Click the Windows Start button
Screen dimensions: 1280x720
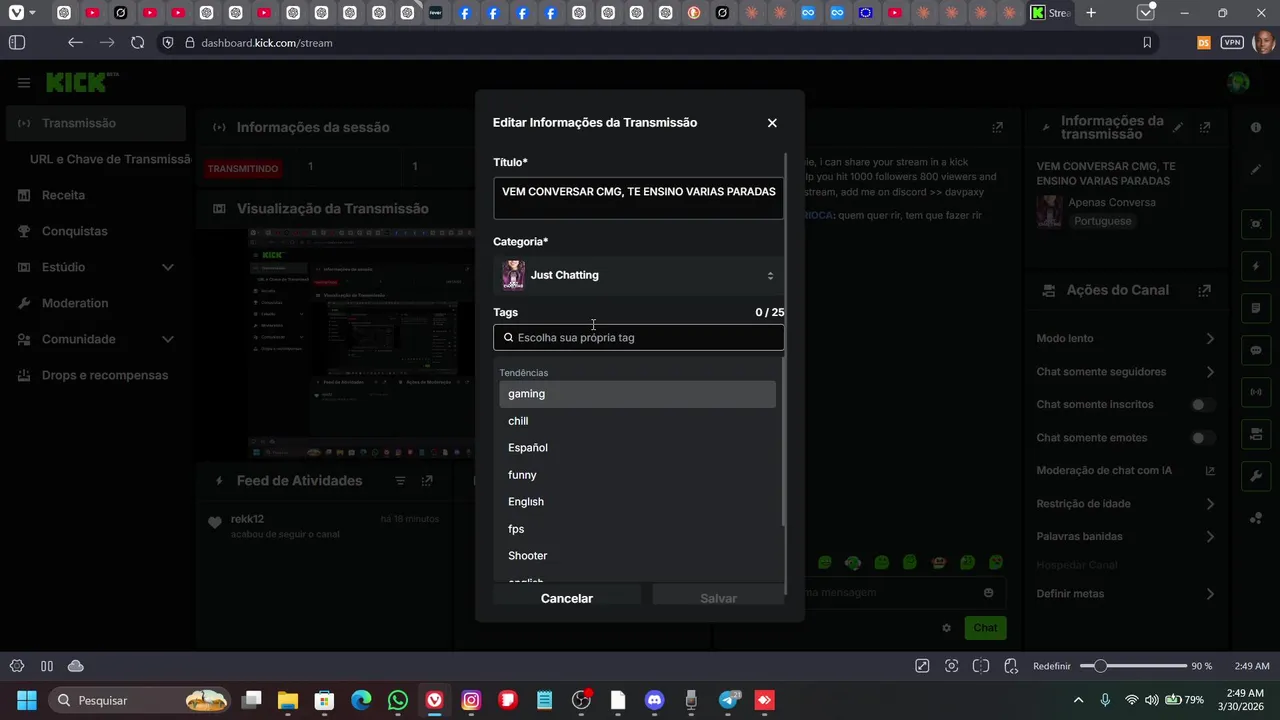click(27, 700)
